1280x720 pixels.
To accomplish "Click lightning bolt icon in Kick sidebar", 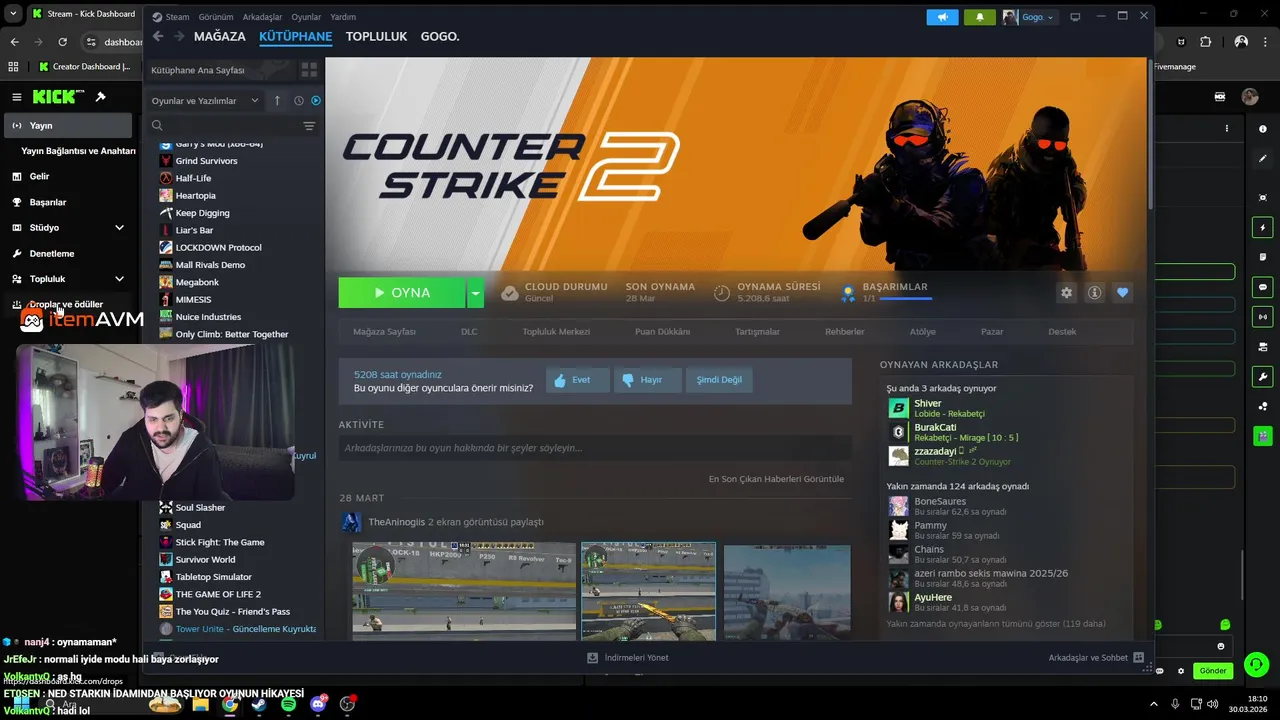I will (1263, 228).
